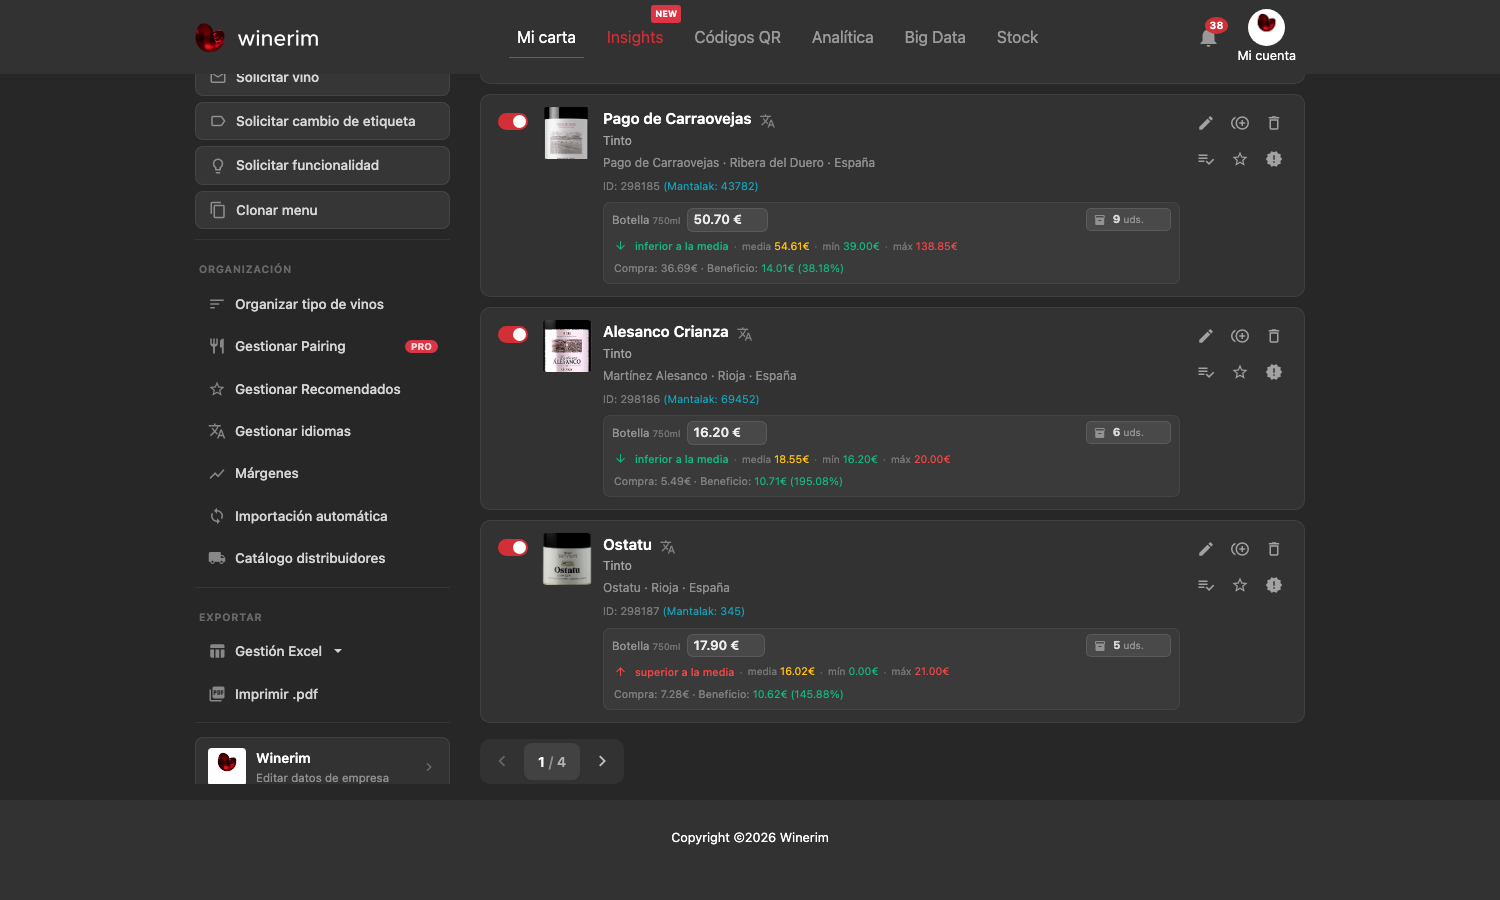Open Solicitar cambio de etiqueta
The image size is (1500, 900).
[x=322, y=121]
